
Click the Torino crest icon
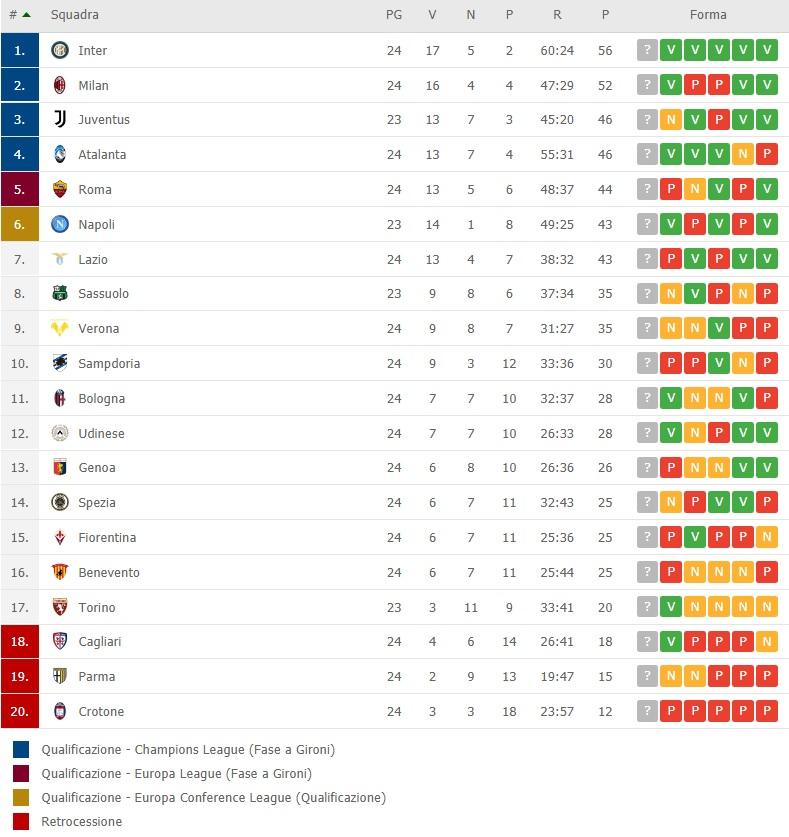pyautogui.click(x=60, y=607)
